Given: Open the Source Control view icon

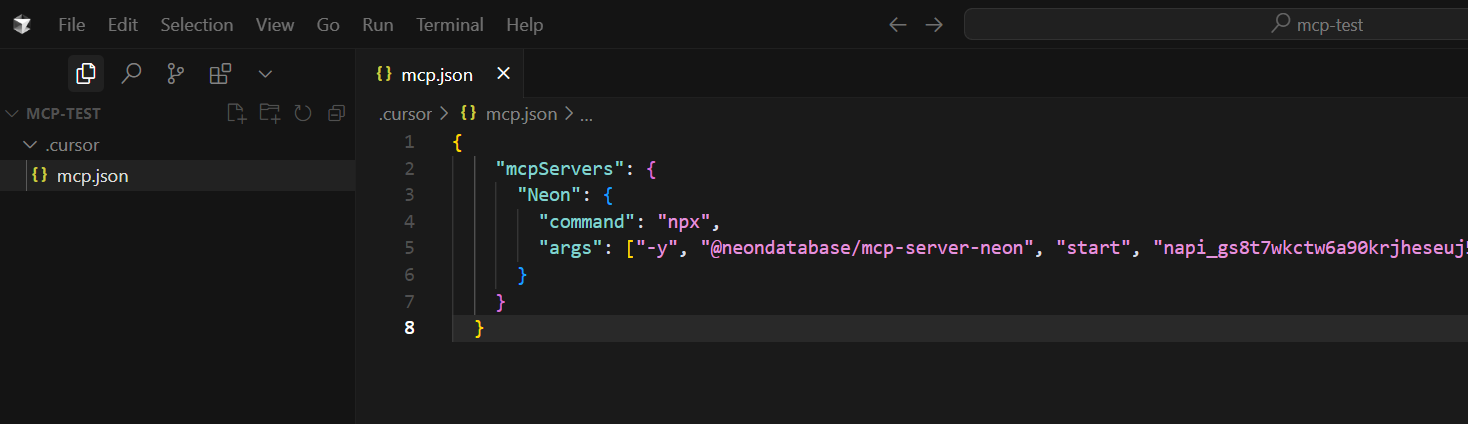Looking at the screenshot, I should [x=176, y=73].
